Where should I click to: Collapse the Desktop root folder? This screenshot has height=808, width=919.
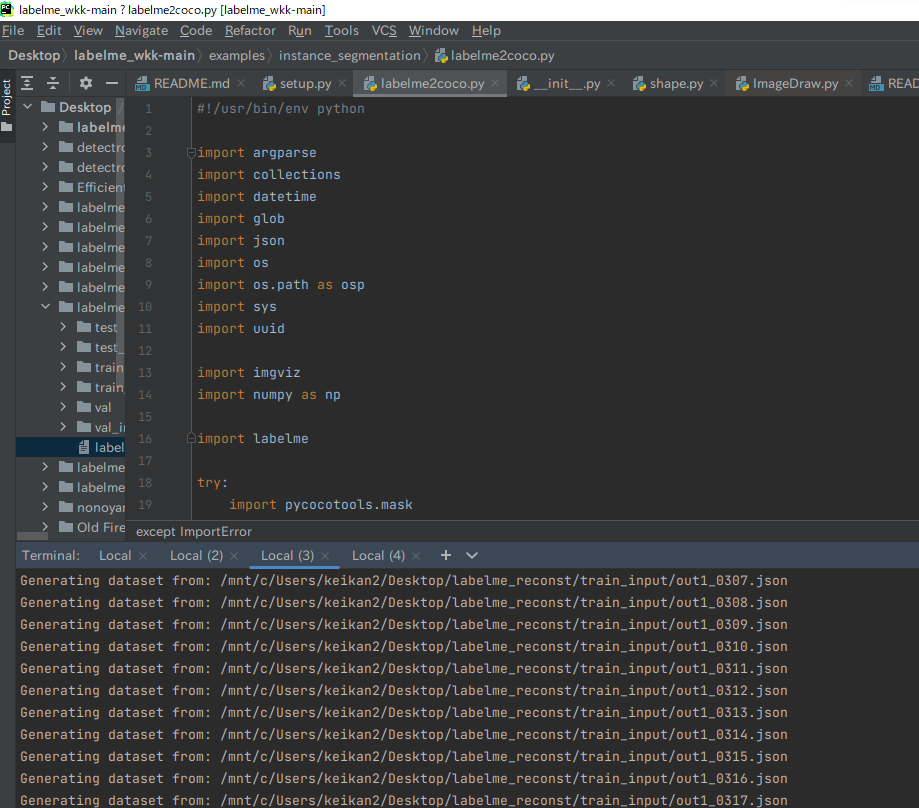pos(27,107)
